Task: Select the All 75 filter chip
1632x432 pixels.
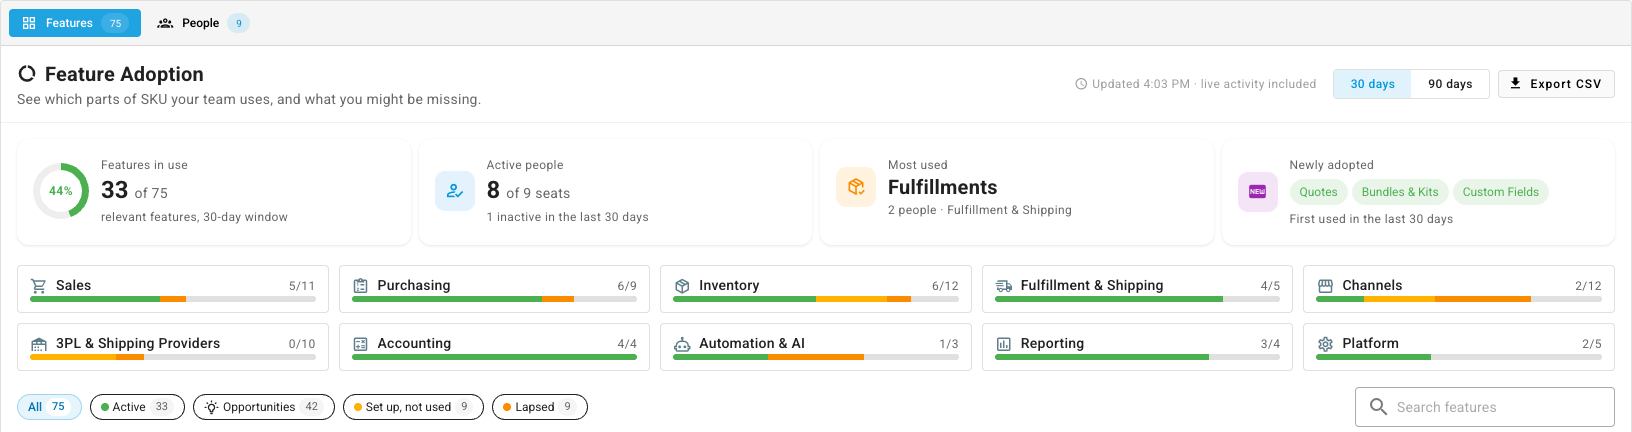Action: (x=49, y=407)
